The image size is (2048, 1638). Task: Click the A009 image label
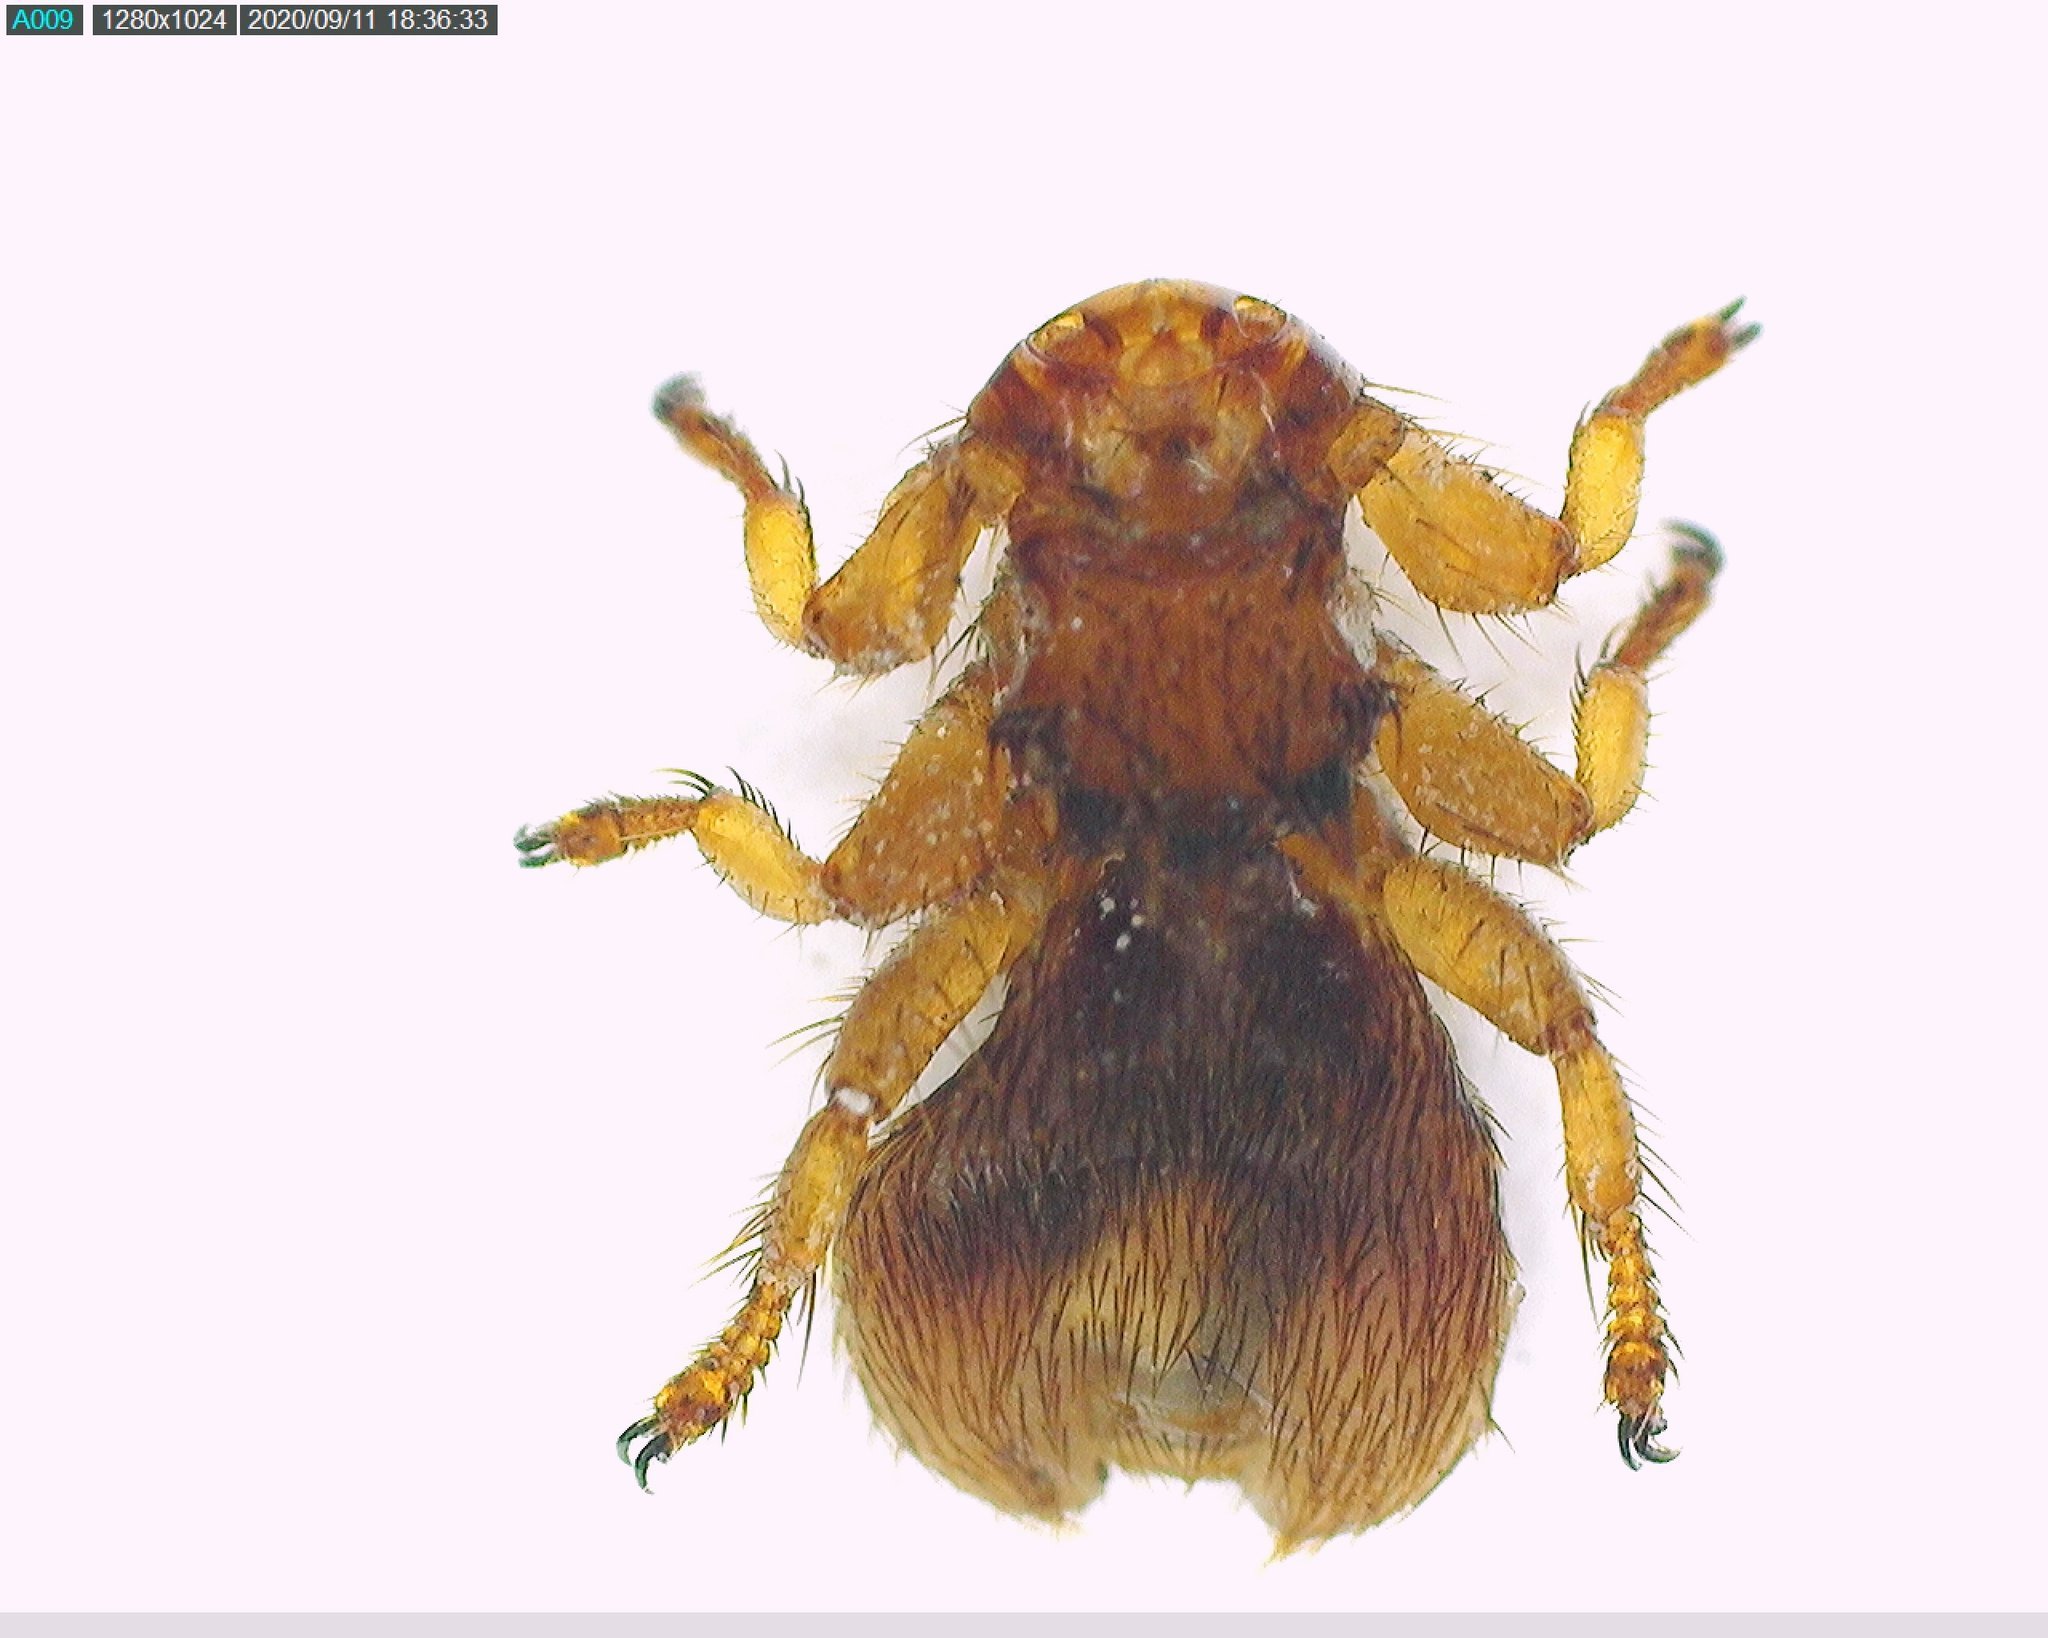pyautogui.click(x=44, y=20)
